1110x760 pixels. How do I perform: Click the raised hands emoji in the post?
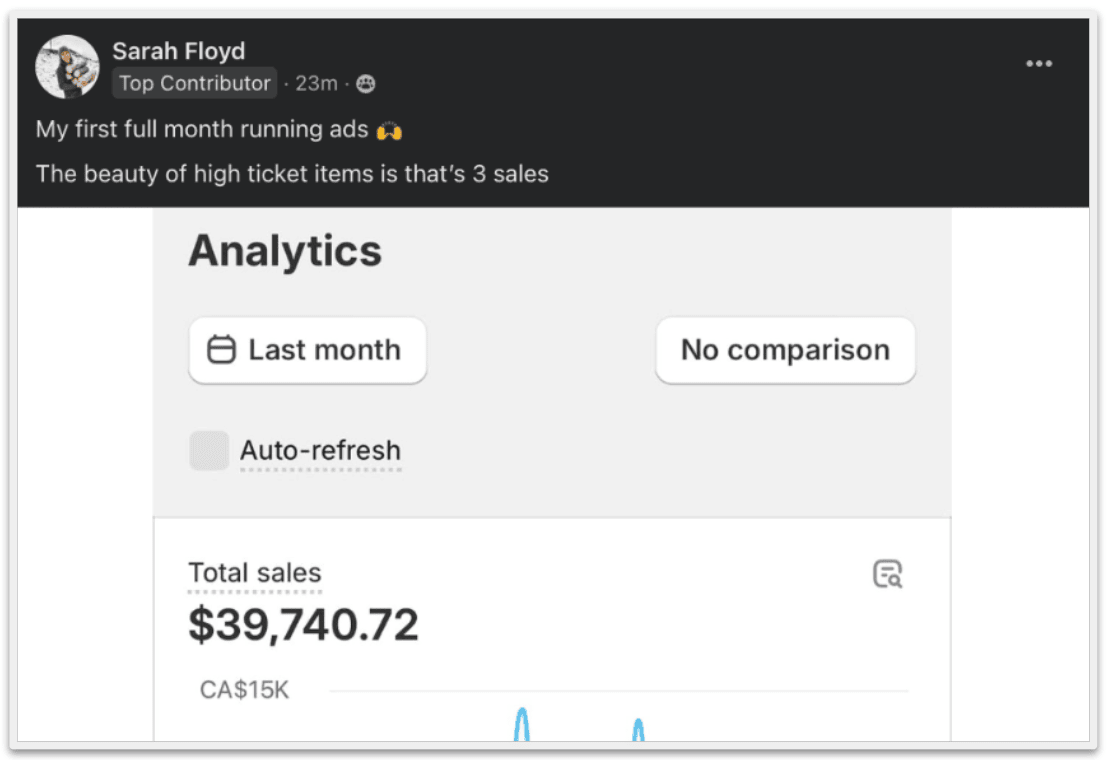[x=389, y=130]
